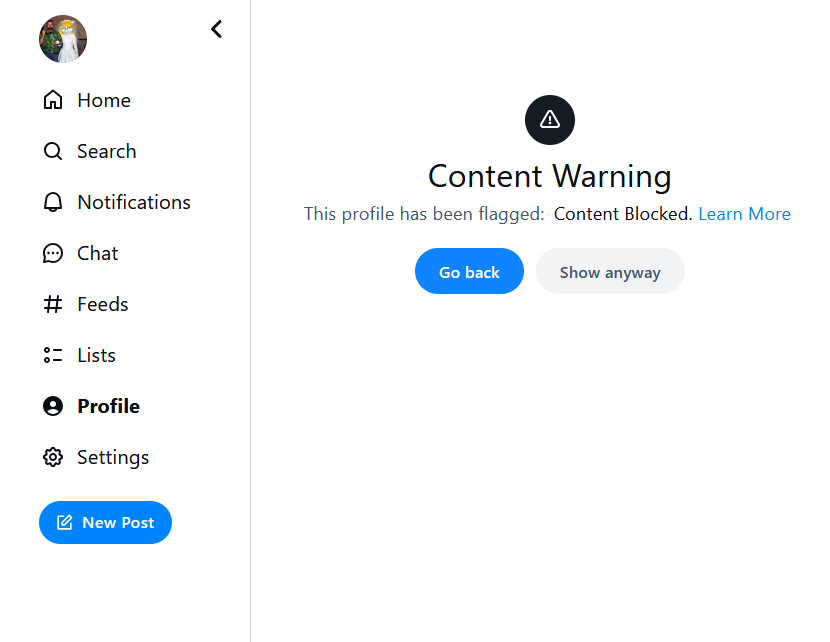The height and width of the screenshot is (642, 830).
Task: Open the Learn More link
Action: point(745,214)
